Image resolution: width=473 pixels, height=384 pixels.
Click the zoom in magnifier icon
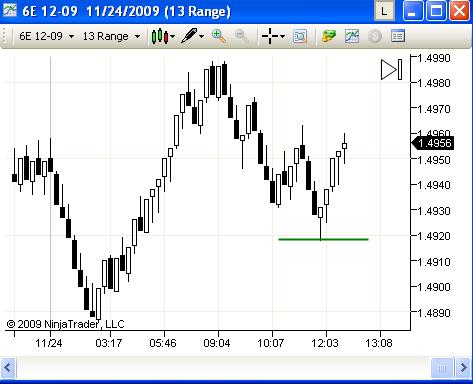click(219, 36)
